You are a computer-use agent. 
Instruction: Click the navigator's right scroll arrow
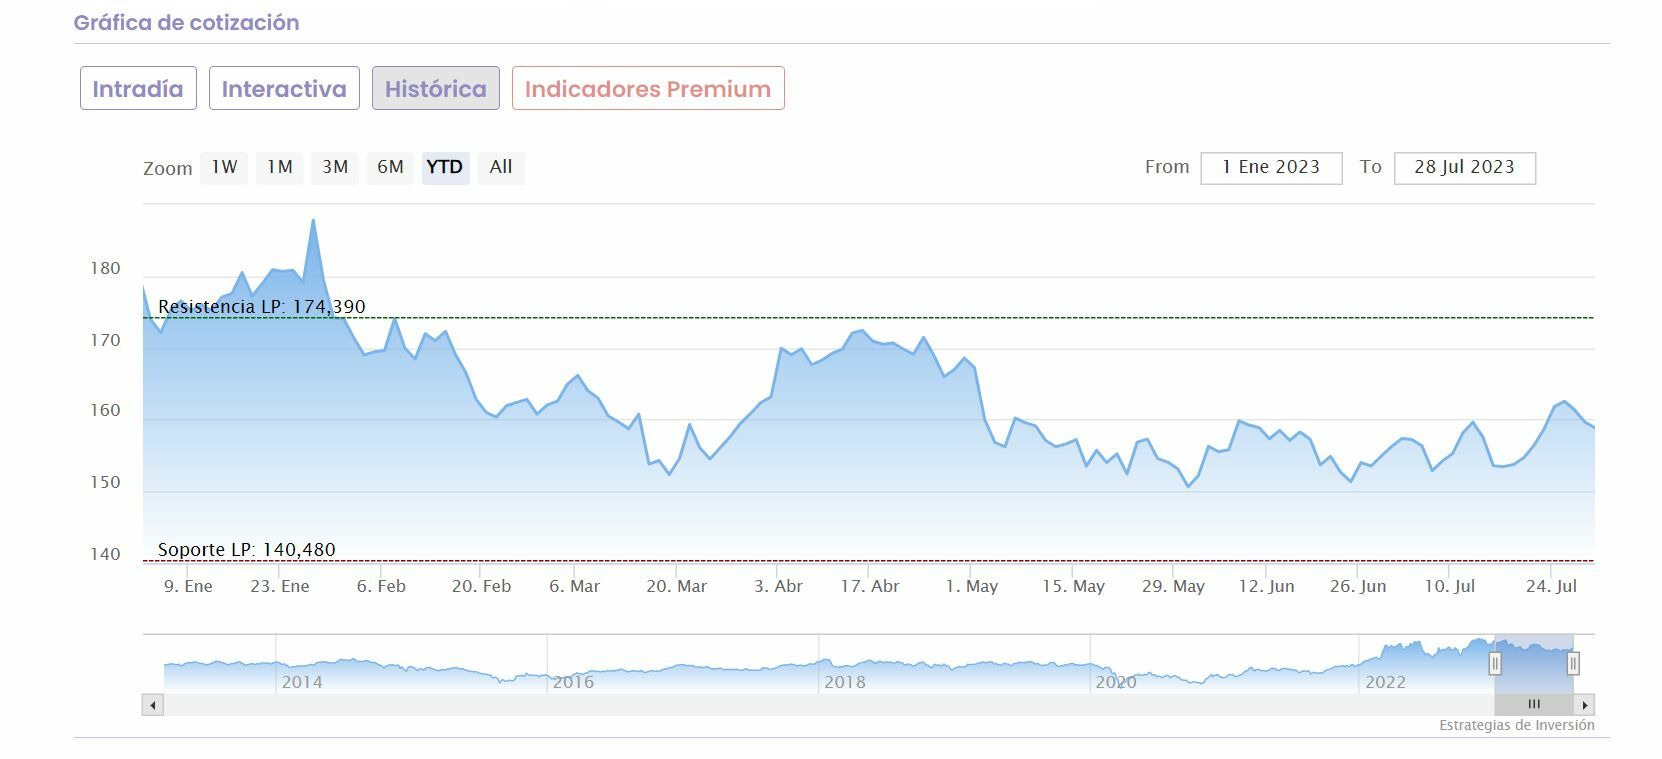(x=1585, y=705)
